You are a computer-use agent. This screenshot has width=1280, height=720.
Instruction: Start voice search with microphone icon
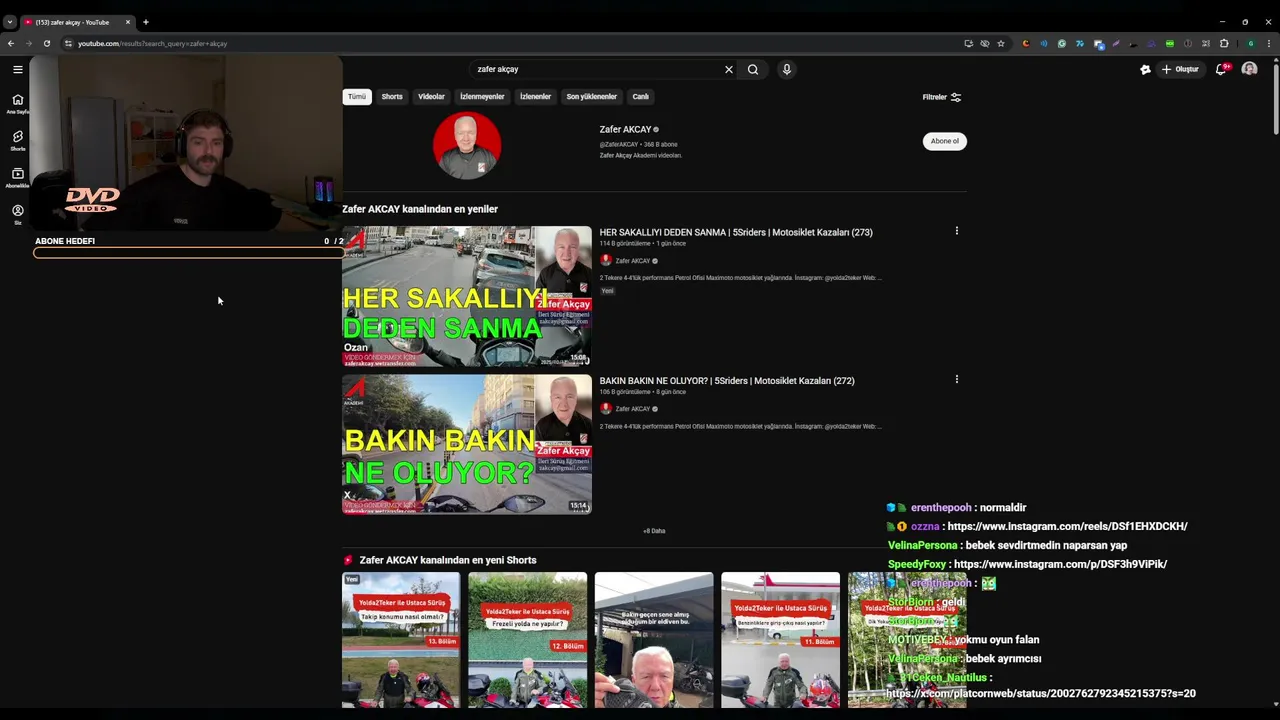click(x=787, y=69)
